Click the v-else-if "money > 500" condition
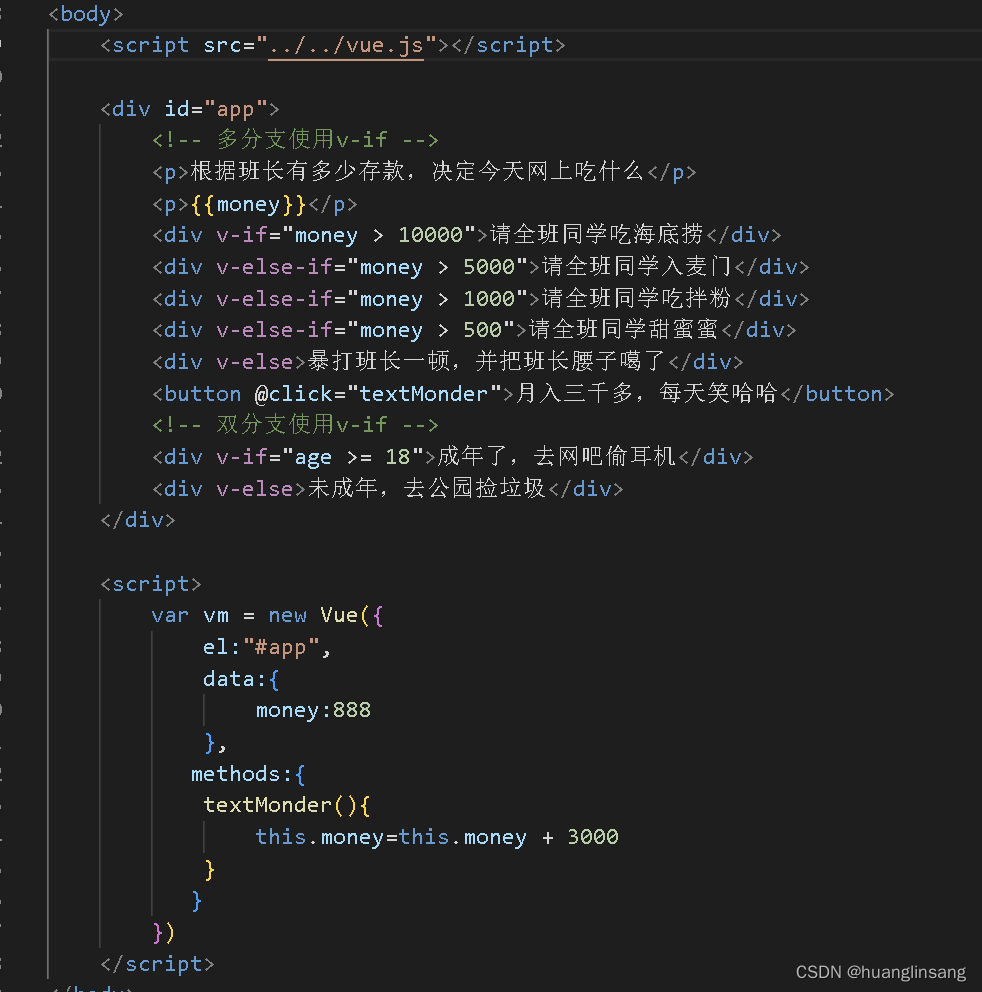982x992 pixels. point(366,330)
